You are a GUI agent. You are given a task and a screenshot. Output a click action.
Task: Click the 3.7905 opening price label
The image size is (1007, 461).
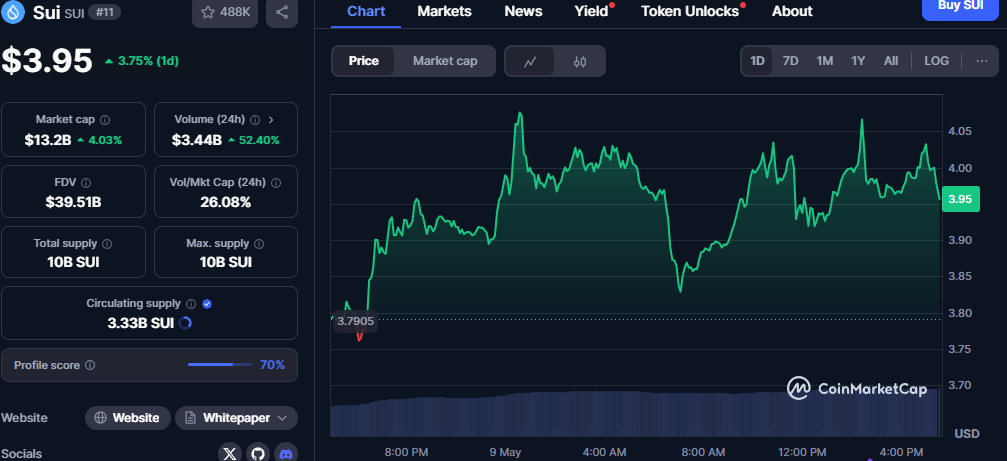355,321
